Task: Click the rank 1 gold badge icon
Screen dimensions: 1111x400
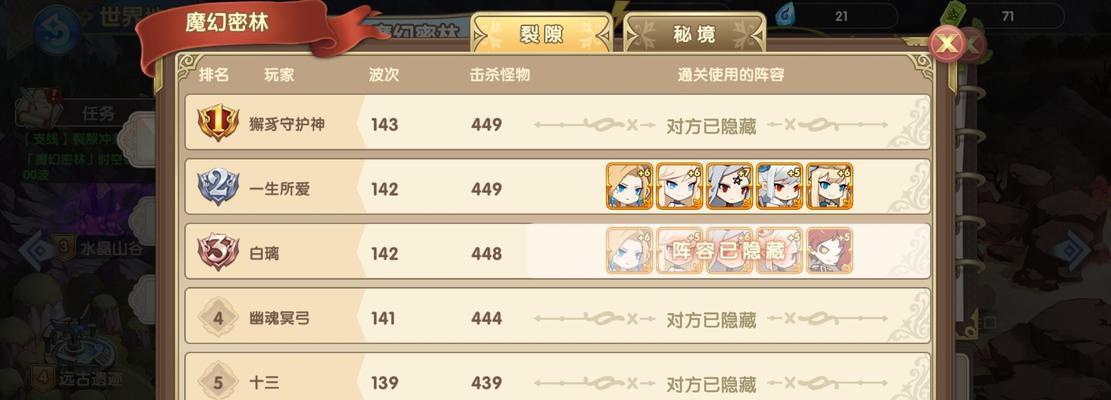Action: click(218, 124)
